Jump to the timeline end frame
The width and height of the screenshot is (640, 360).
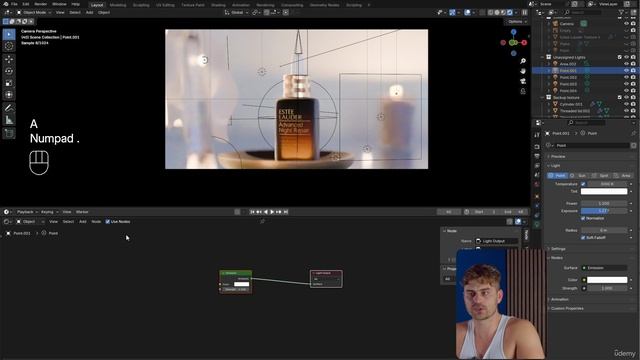point(286,212)
